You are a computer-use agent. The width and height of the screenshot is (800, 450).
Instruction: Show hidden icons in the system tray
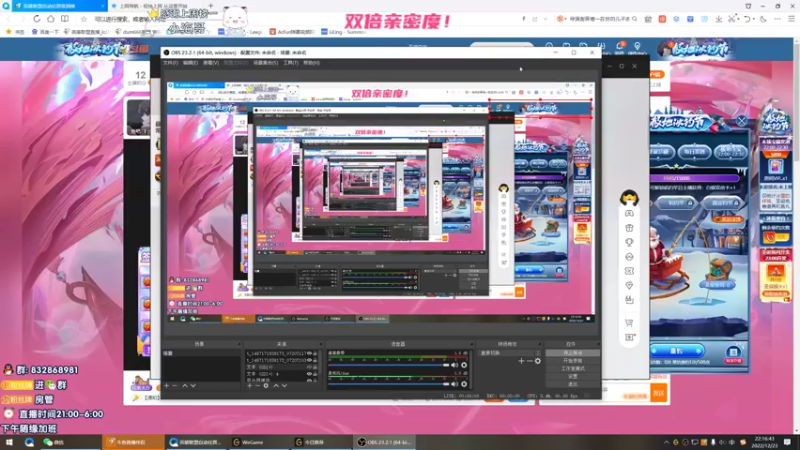[666, 442]
